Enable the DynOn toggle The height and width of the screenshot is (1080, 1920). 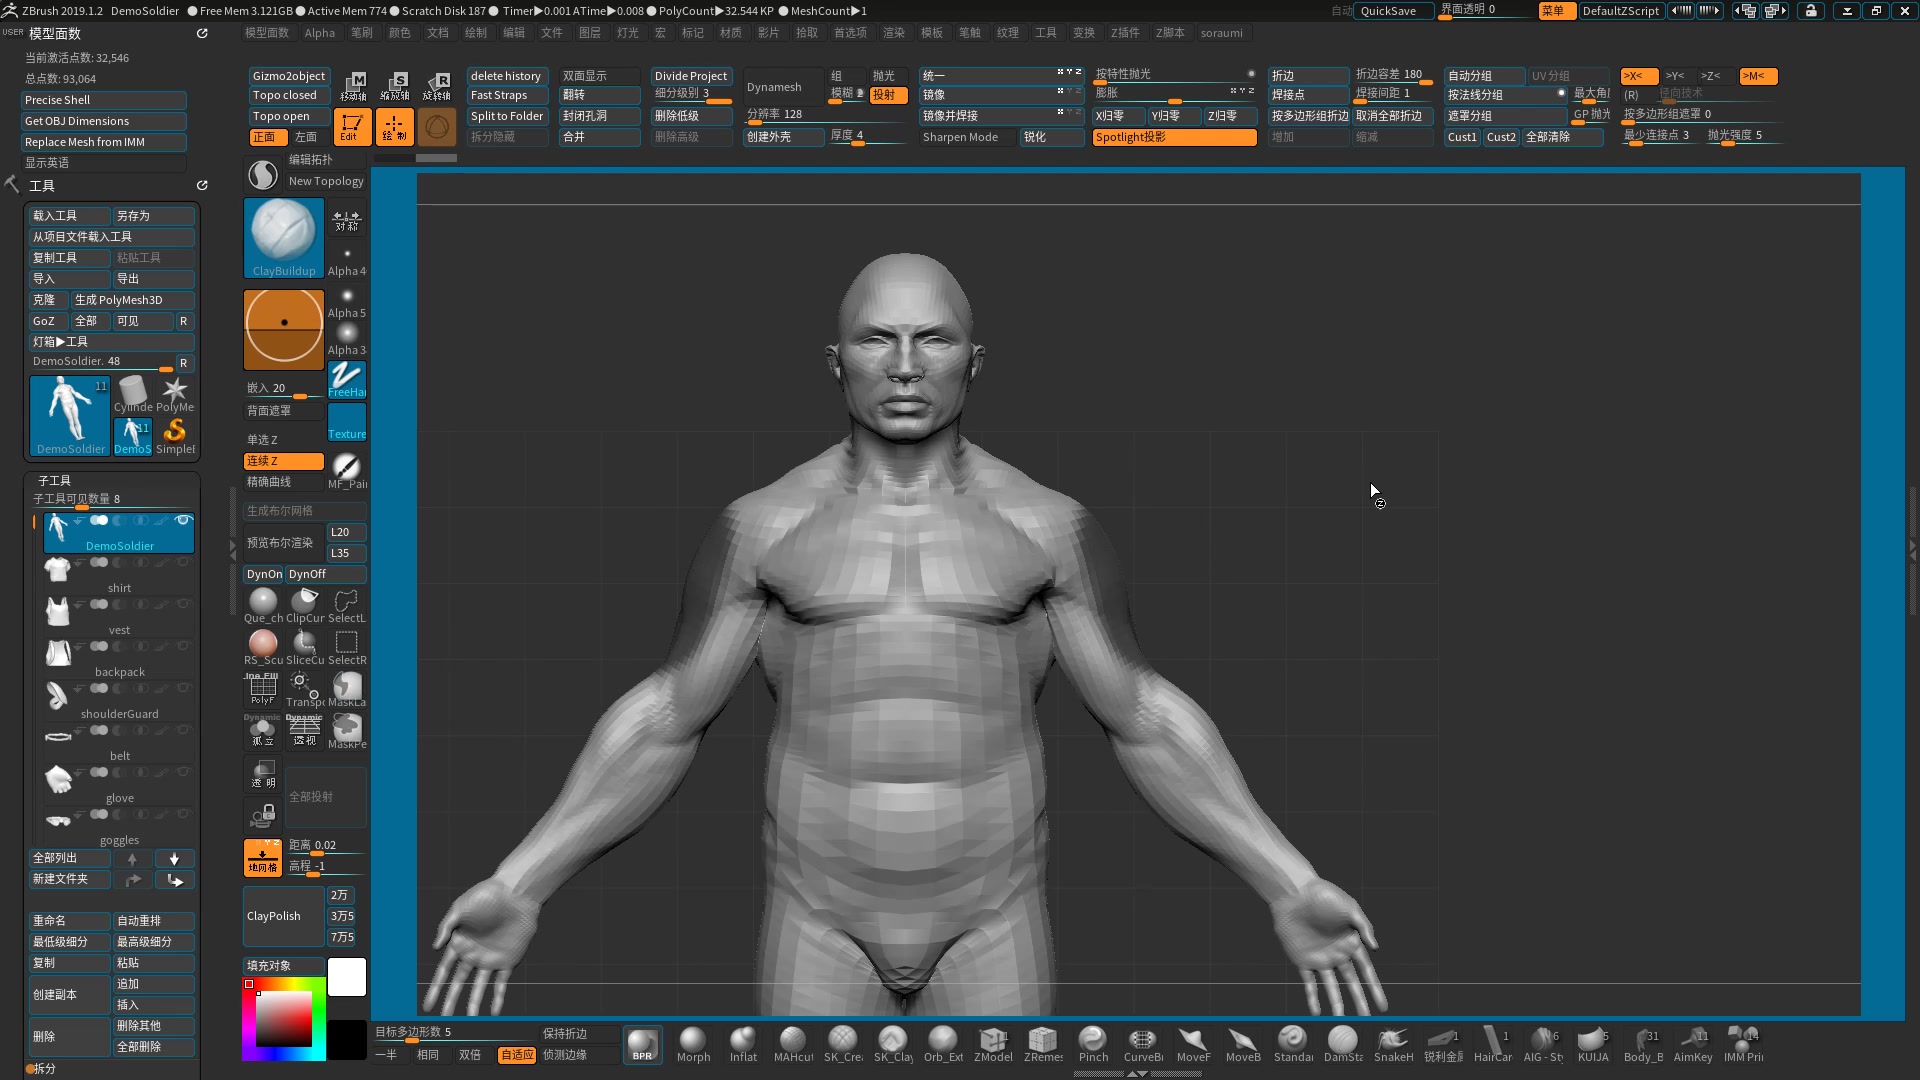coord(264,574)
